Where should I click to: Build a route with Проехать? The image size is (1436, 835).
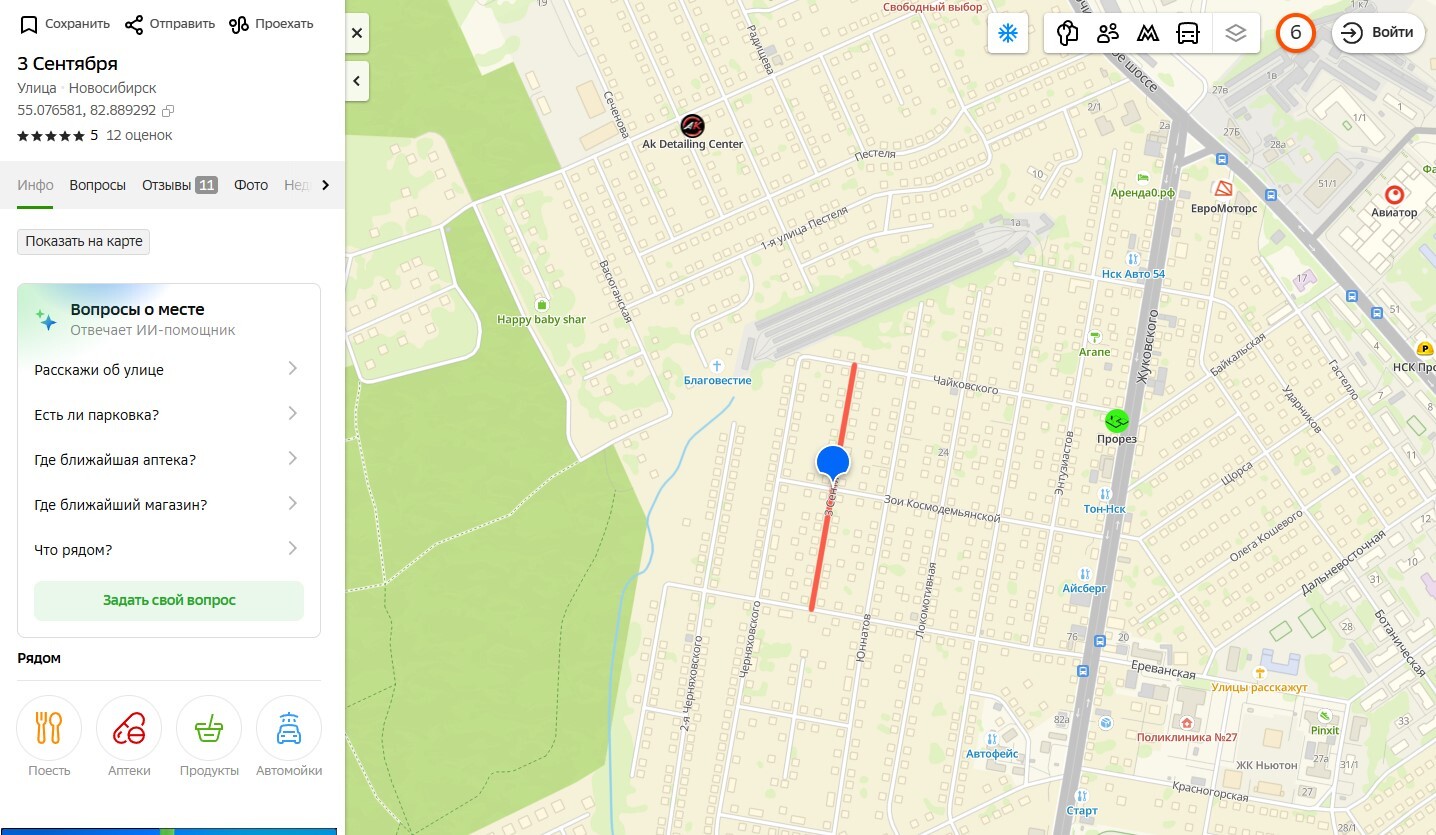point(271,24)
